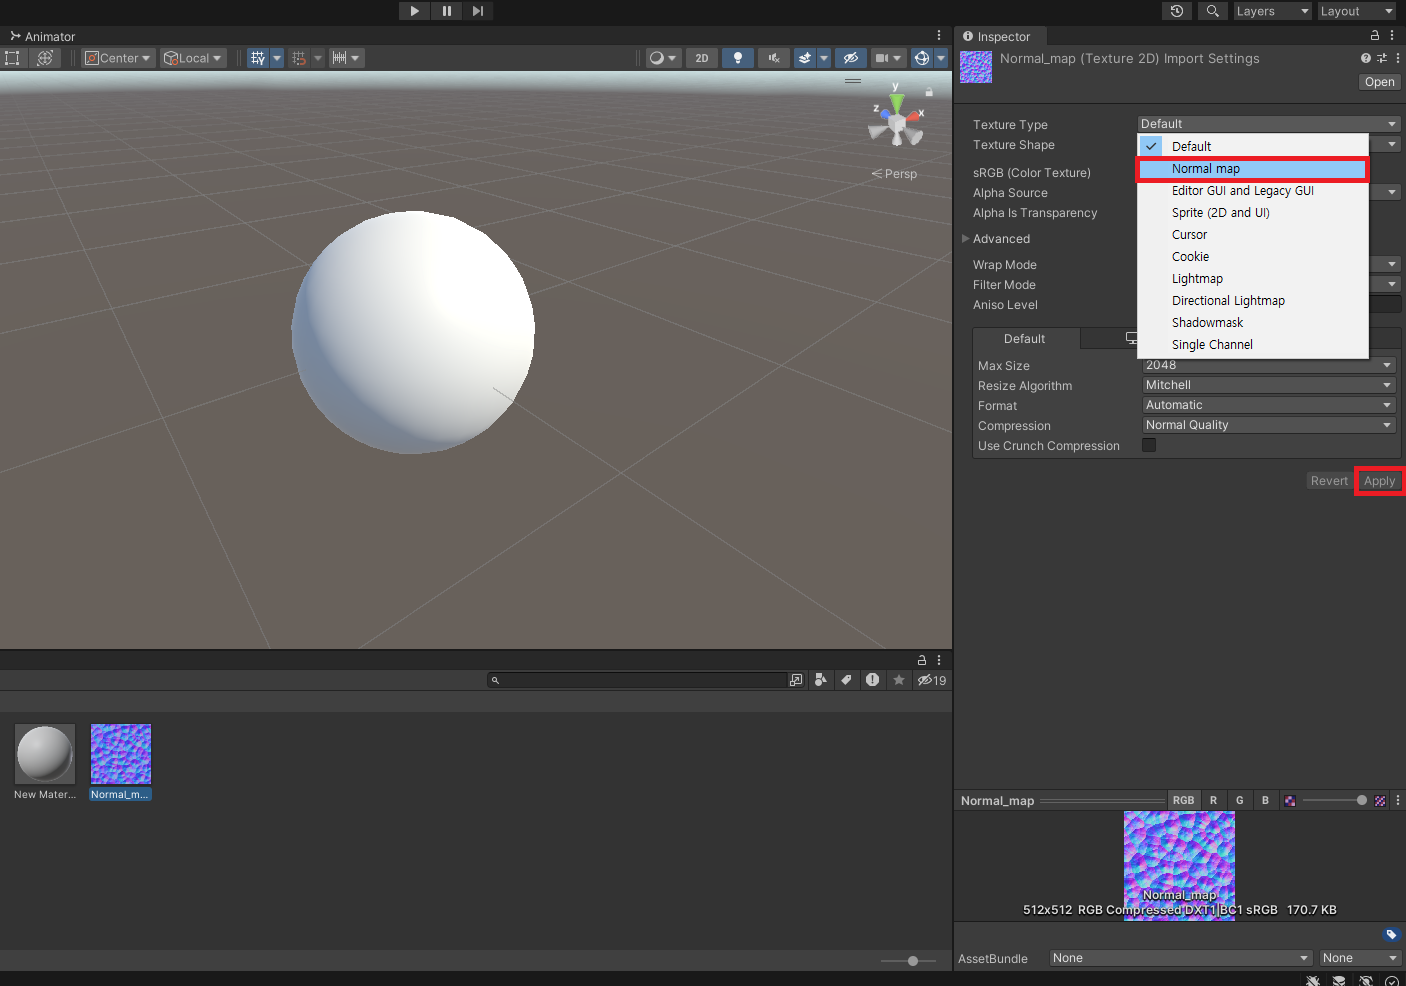Choose Normal map from the list
Viewport: 1406px width, 986px height.
[1252, 169]
